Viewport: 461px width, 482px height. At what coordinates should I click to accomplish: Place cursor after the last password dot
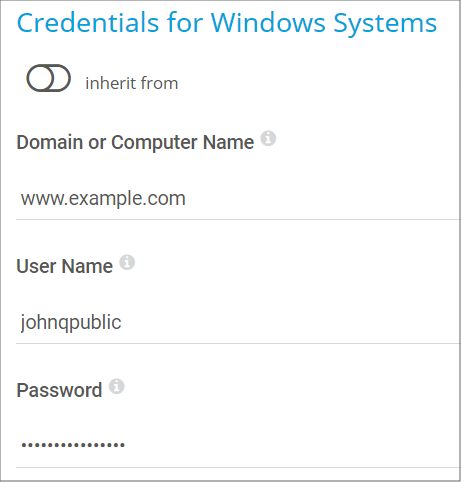click(125, 445)
